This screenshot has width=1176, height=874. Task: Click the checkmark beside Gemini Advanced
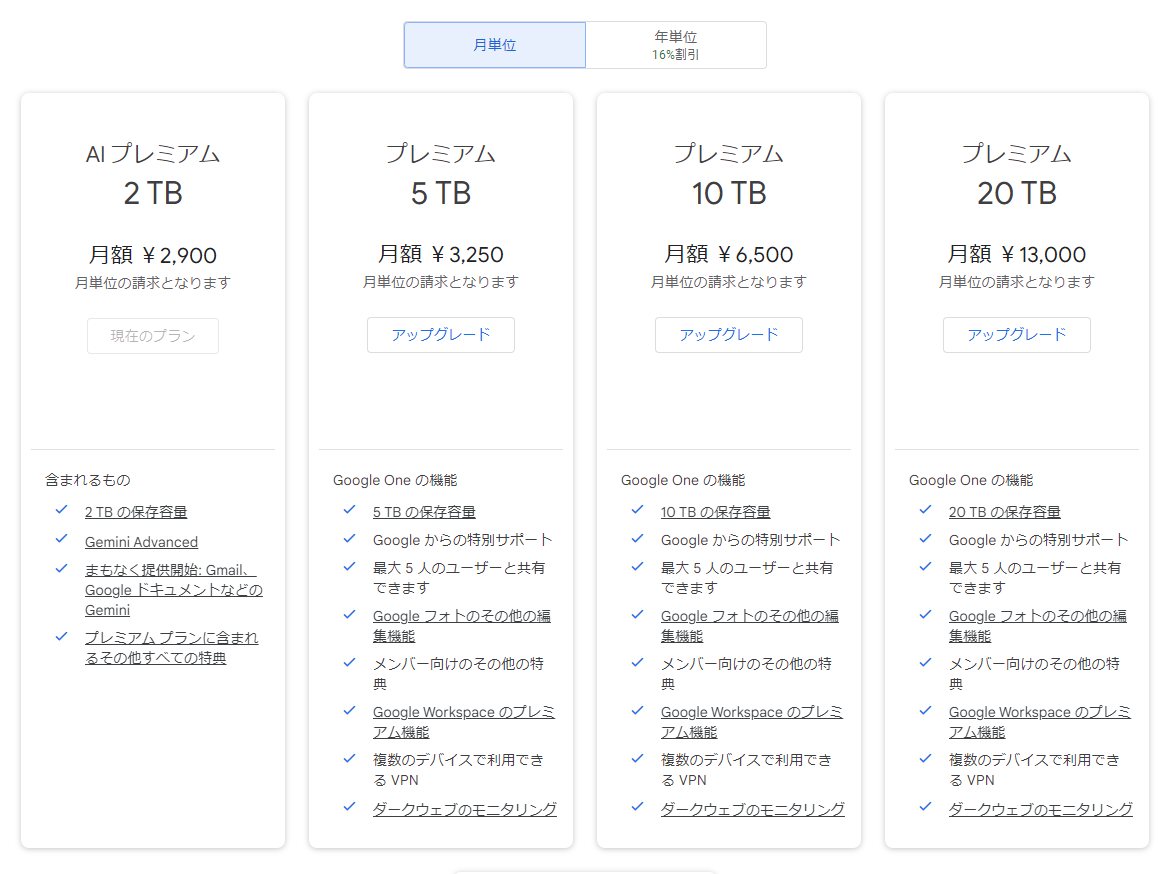(x=62, y=539)
